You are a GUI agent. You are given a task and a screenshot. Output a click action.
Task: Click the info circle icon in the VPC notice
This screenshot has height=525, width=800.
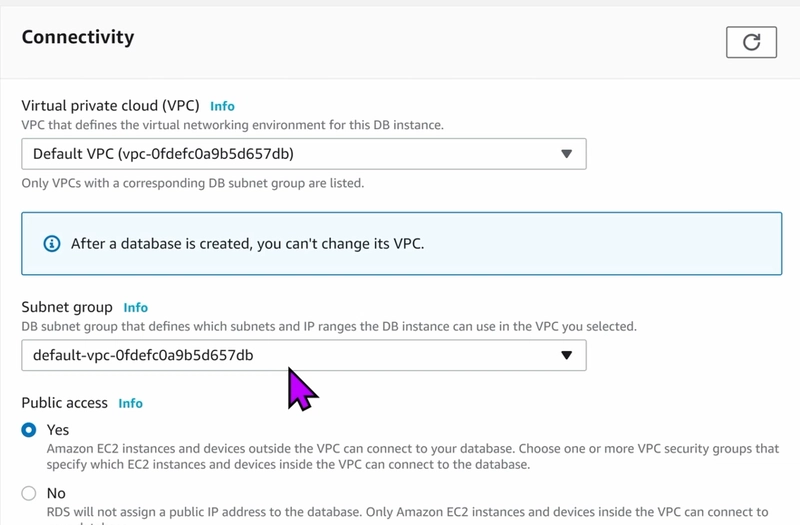click(x=52, y=244)
